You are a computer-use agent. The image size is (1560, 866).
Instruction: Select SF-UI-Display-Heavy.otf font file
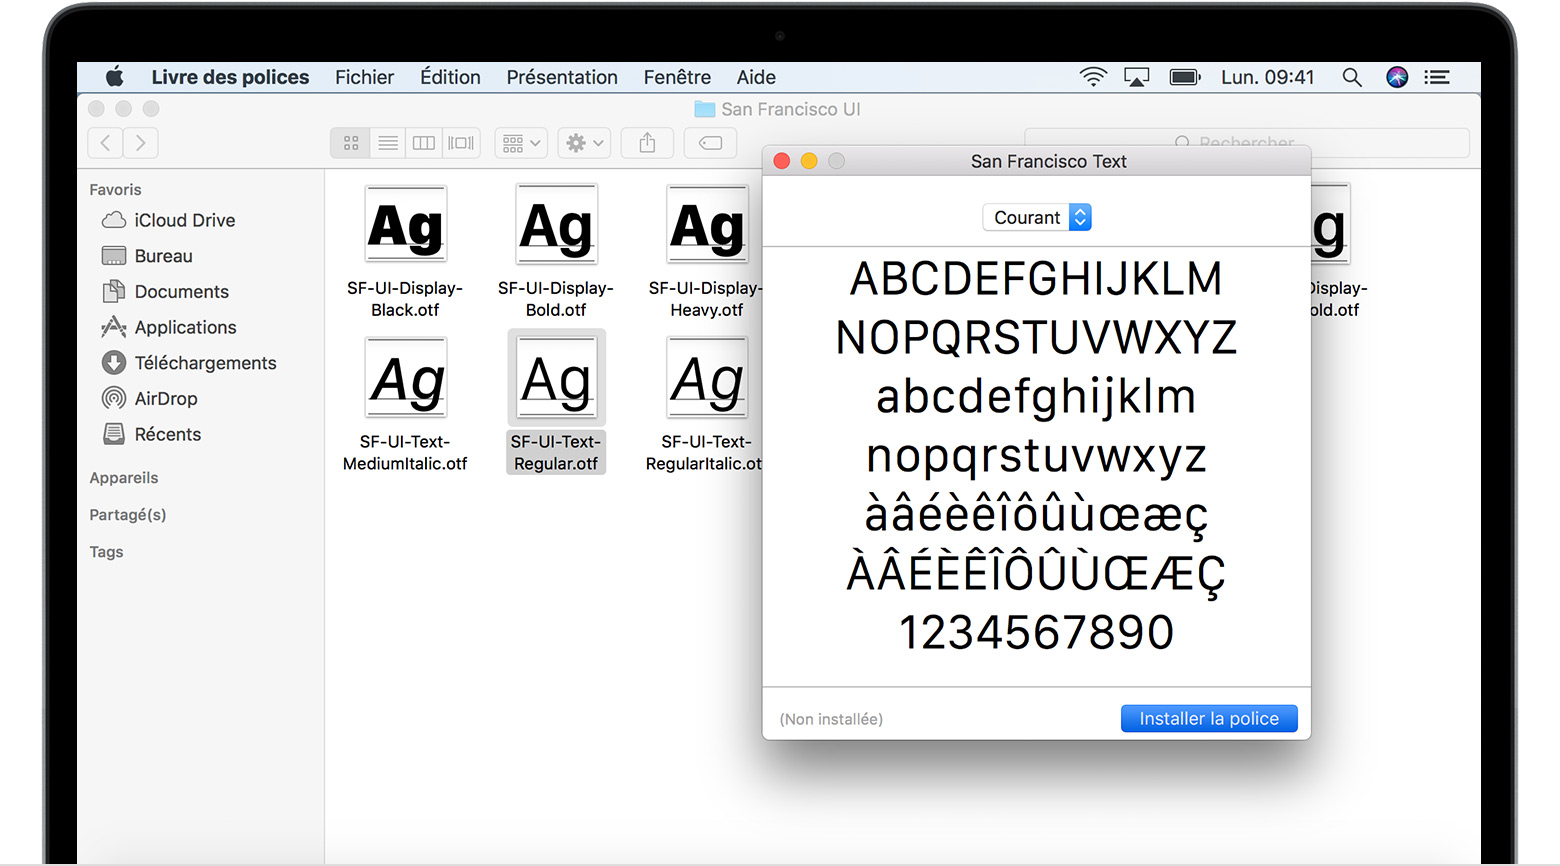click(706, 252)
